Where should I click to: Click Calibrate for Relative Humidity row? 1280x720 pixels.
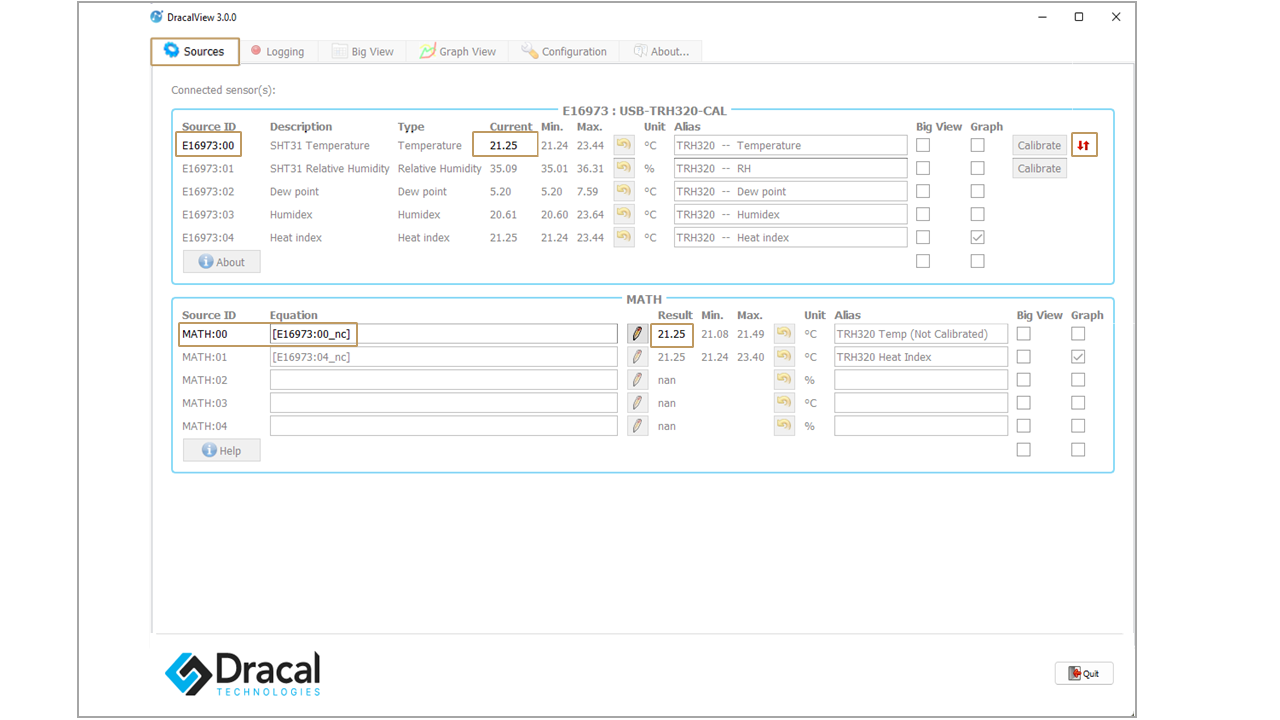point(1039,168)
